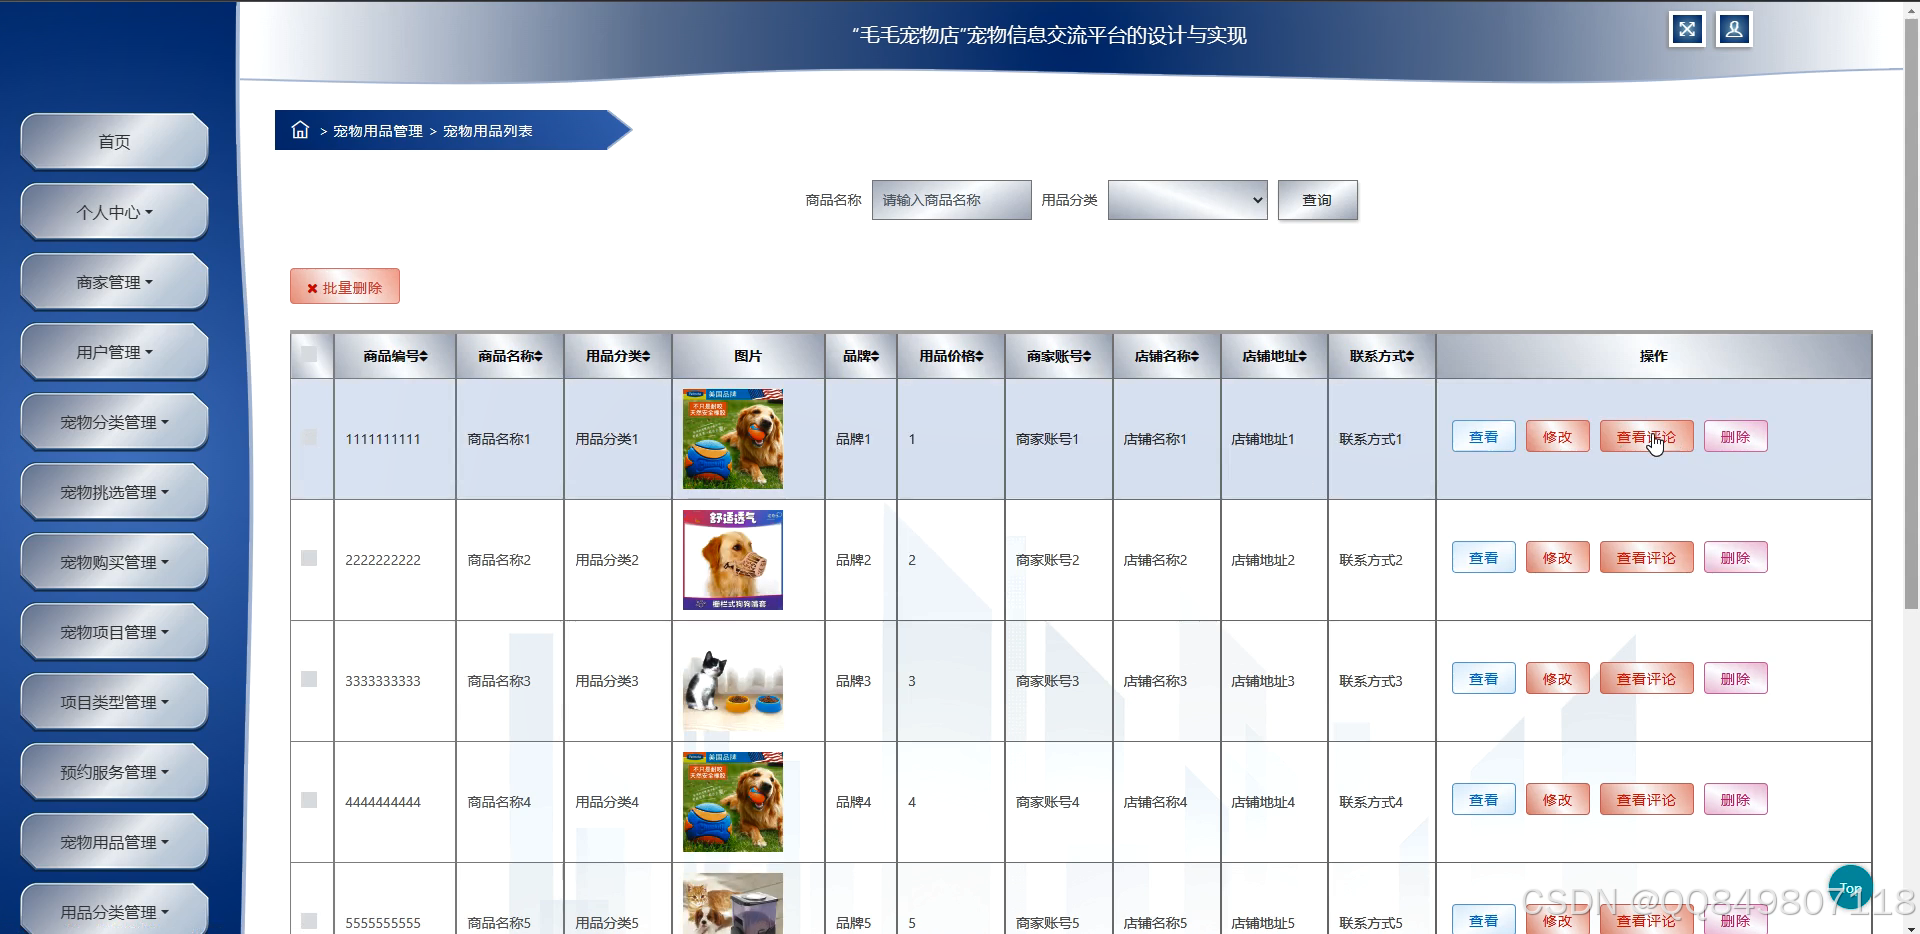
Task: Sort by 用品价格 column header
Action: point(951,356)
